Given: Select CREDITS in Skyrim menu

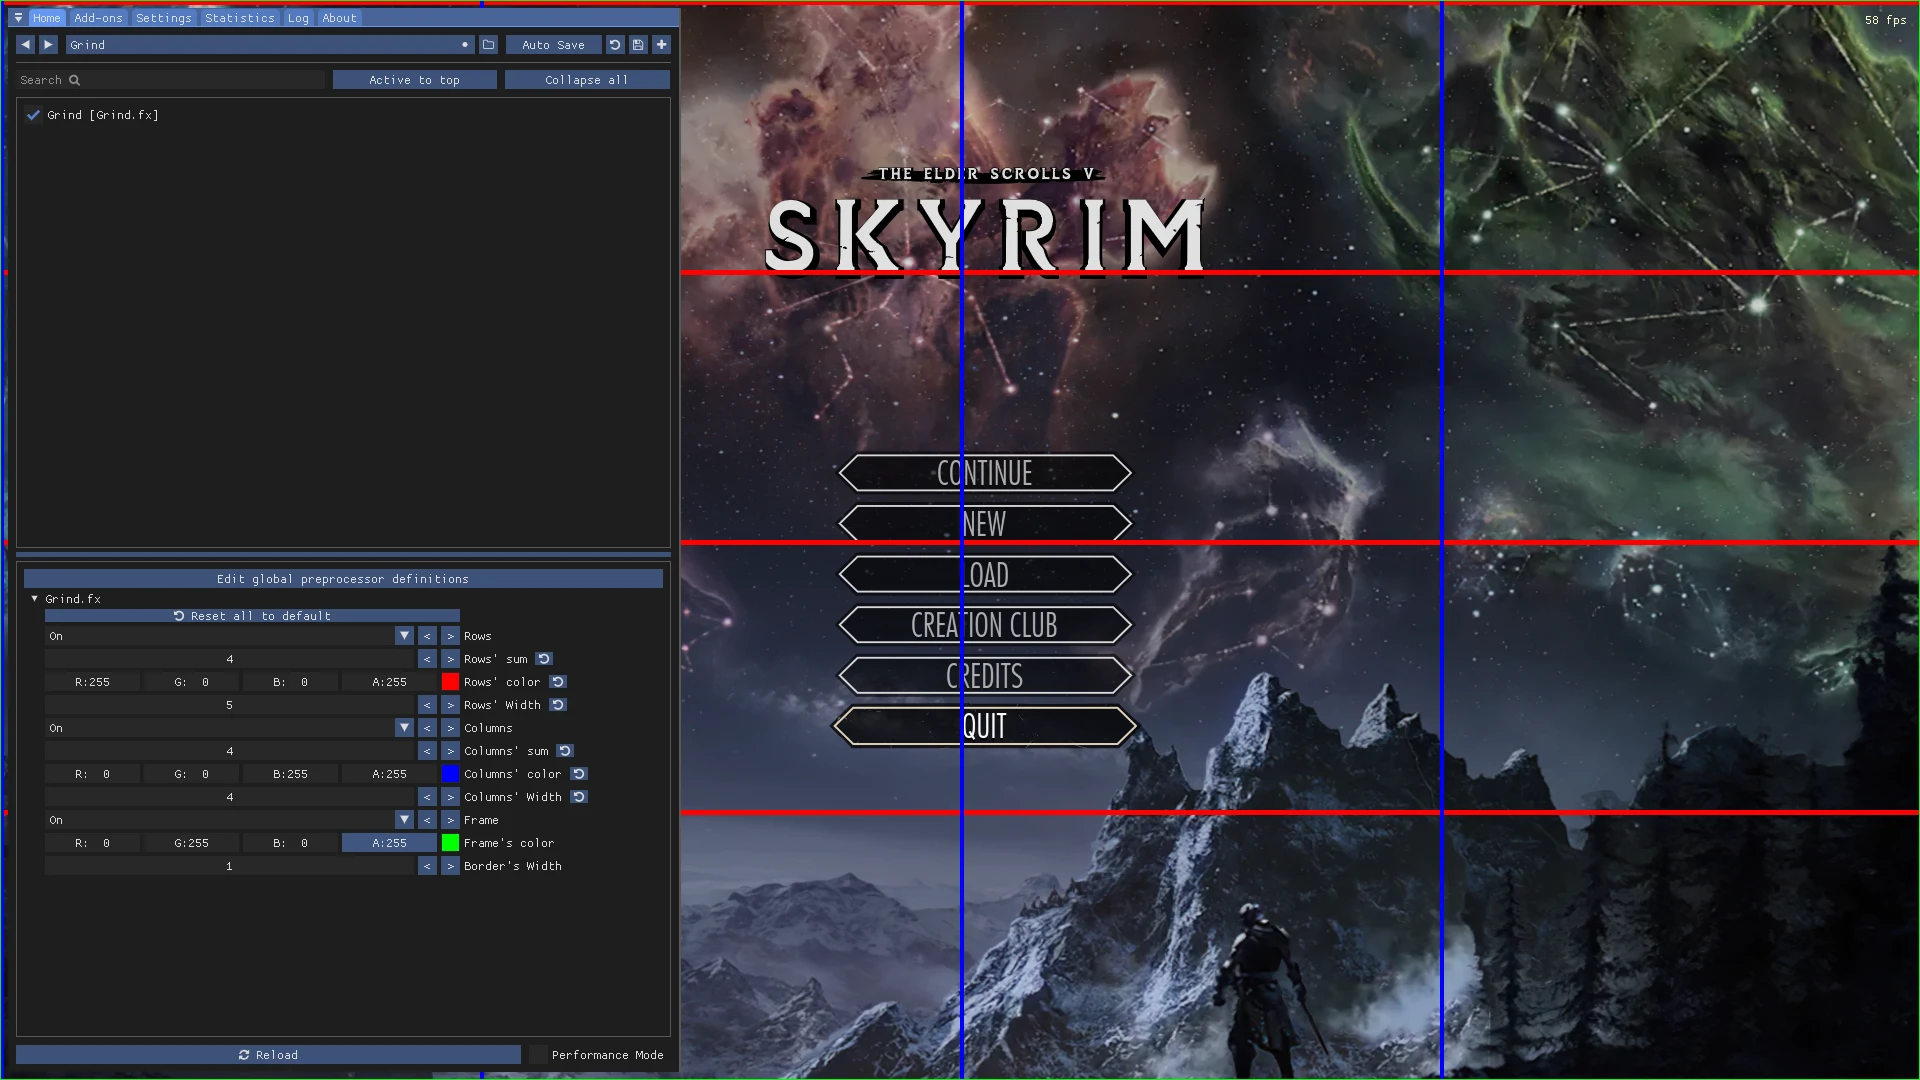Looking at the screenshot, I should point(985,676).
